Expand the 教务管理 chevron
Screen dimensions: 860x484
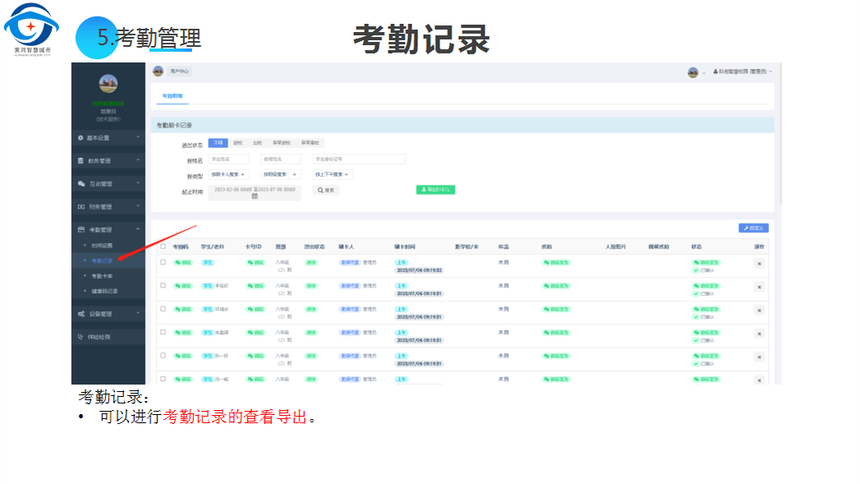tap(138, 160)
